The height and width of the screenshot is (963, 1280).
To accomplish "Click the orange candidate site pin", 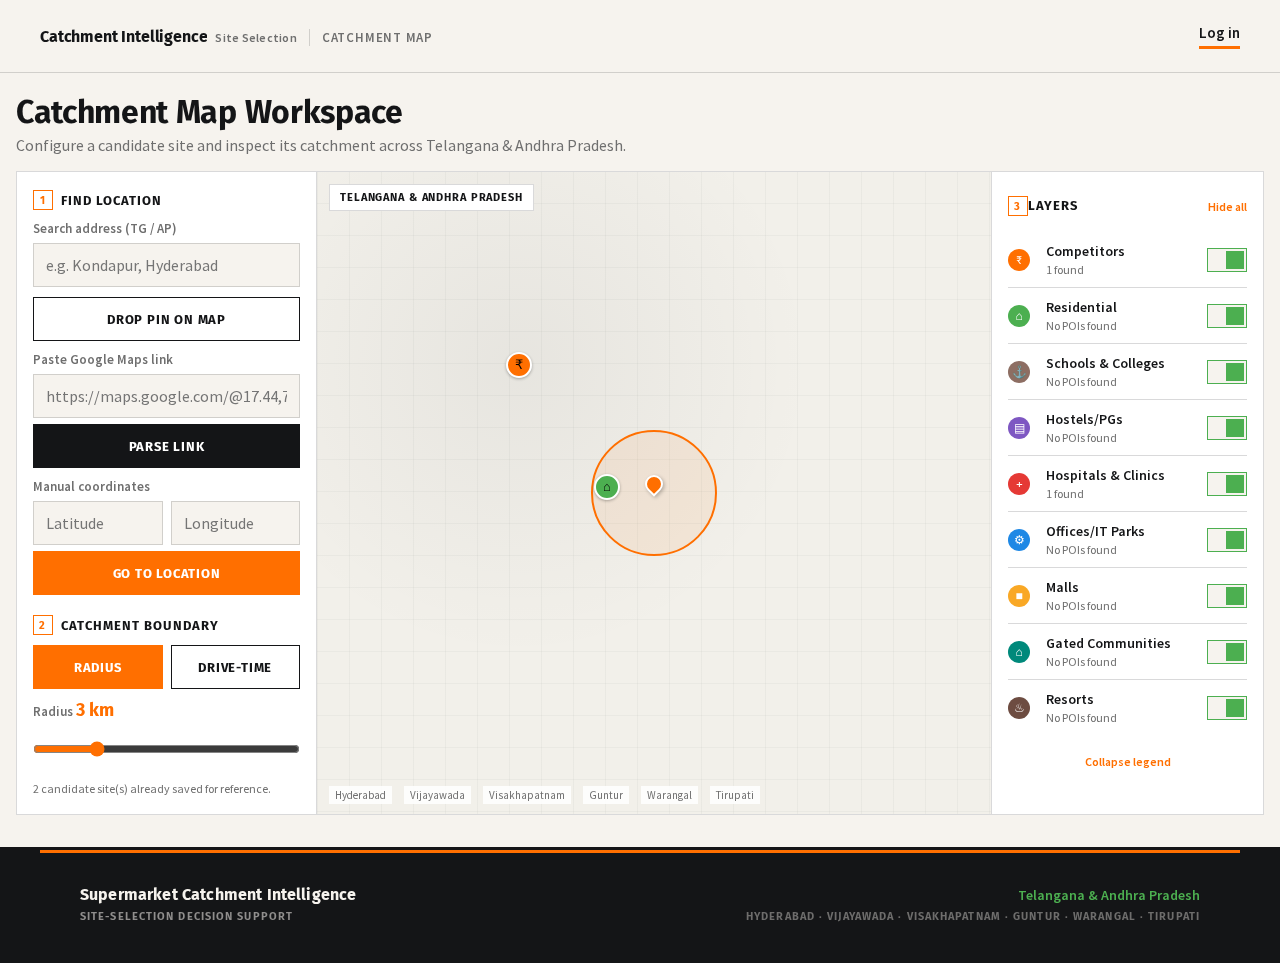I will click(x=654, y=485).
